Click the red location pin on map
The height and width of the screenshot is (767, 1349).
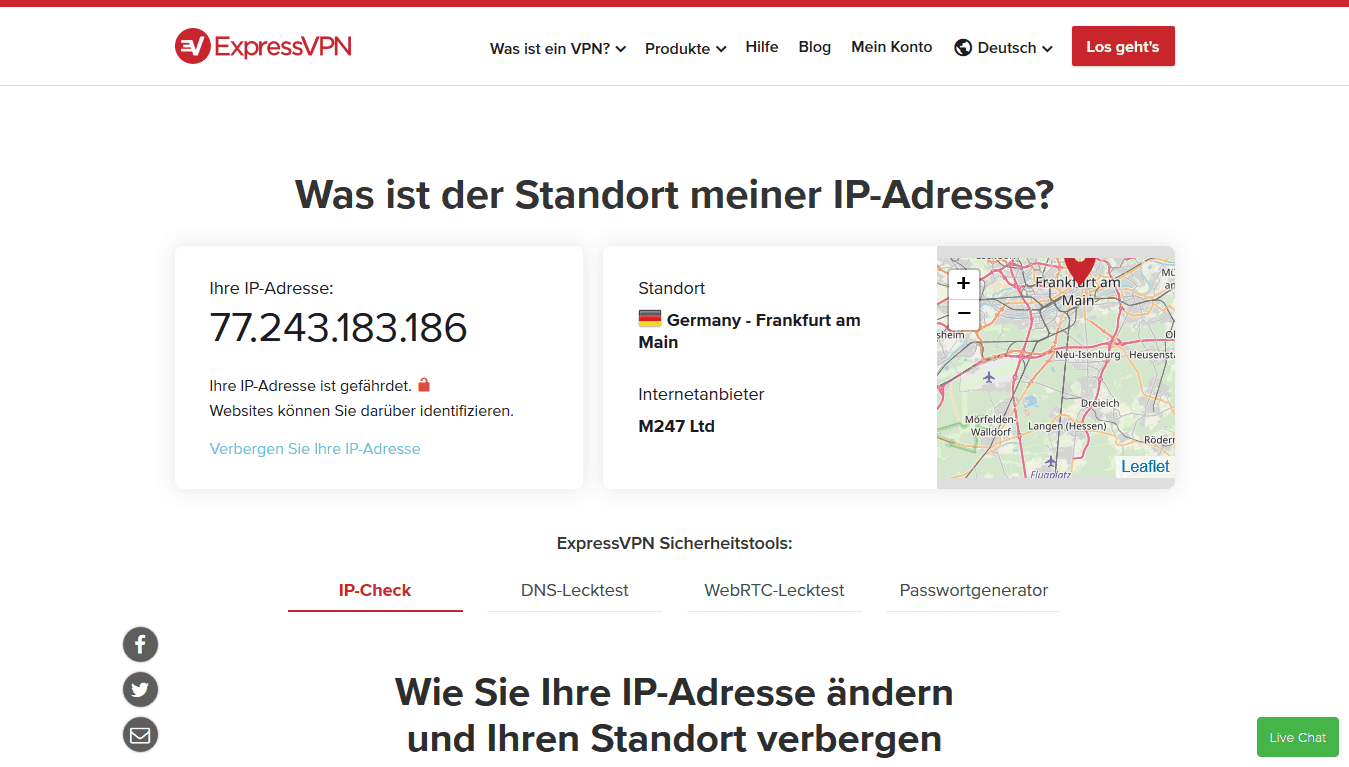(x=1079, y=270)
